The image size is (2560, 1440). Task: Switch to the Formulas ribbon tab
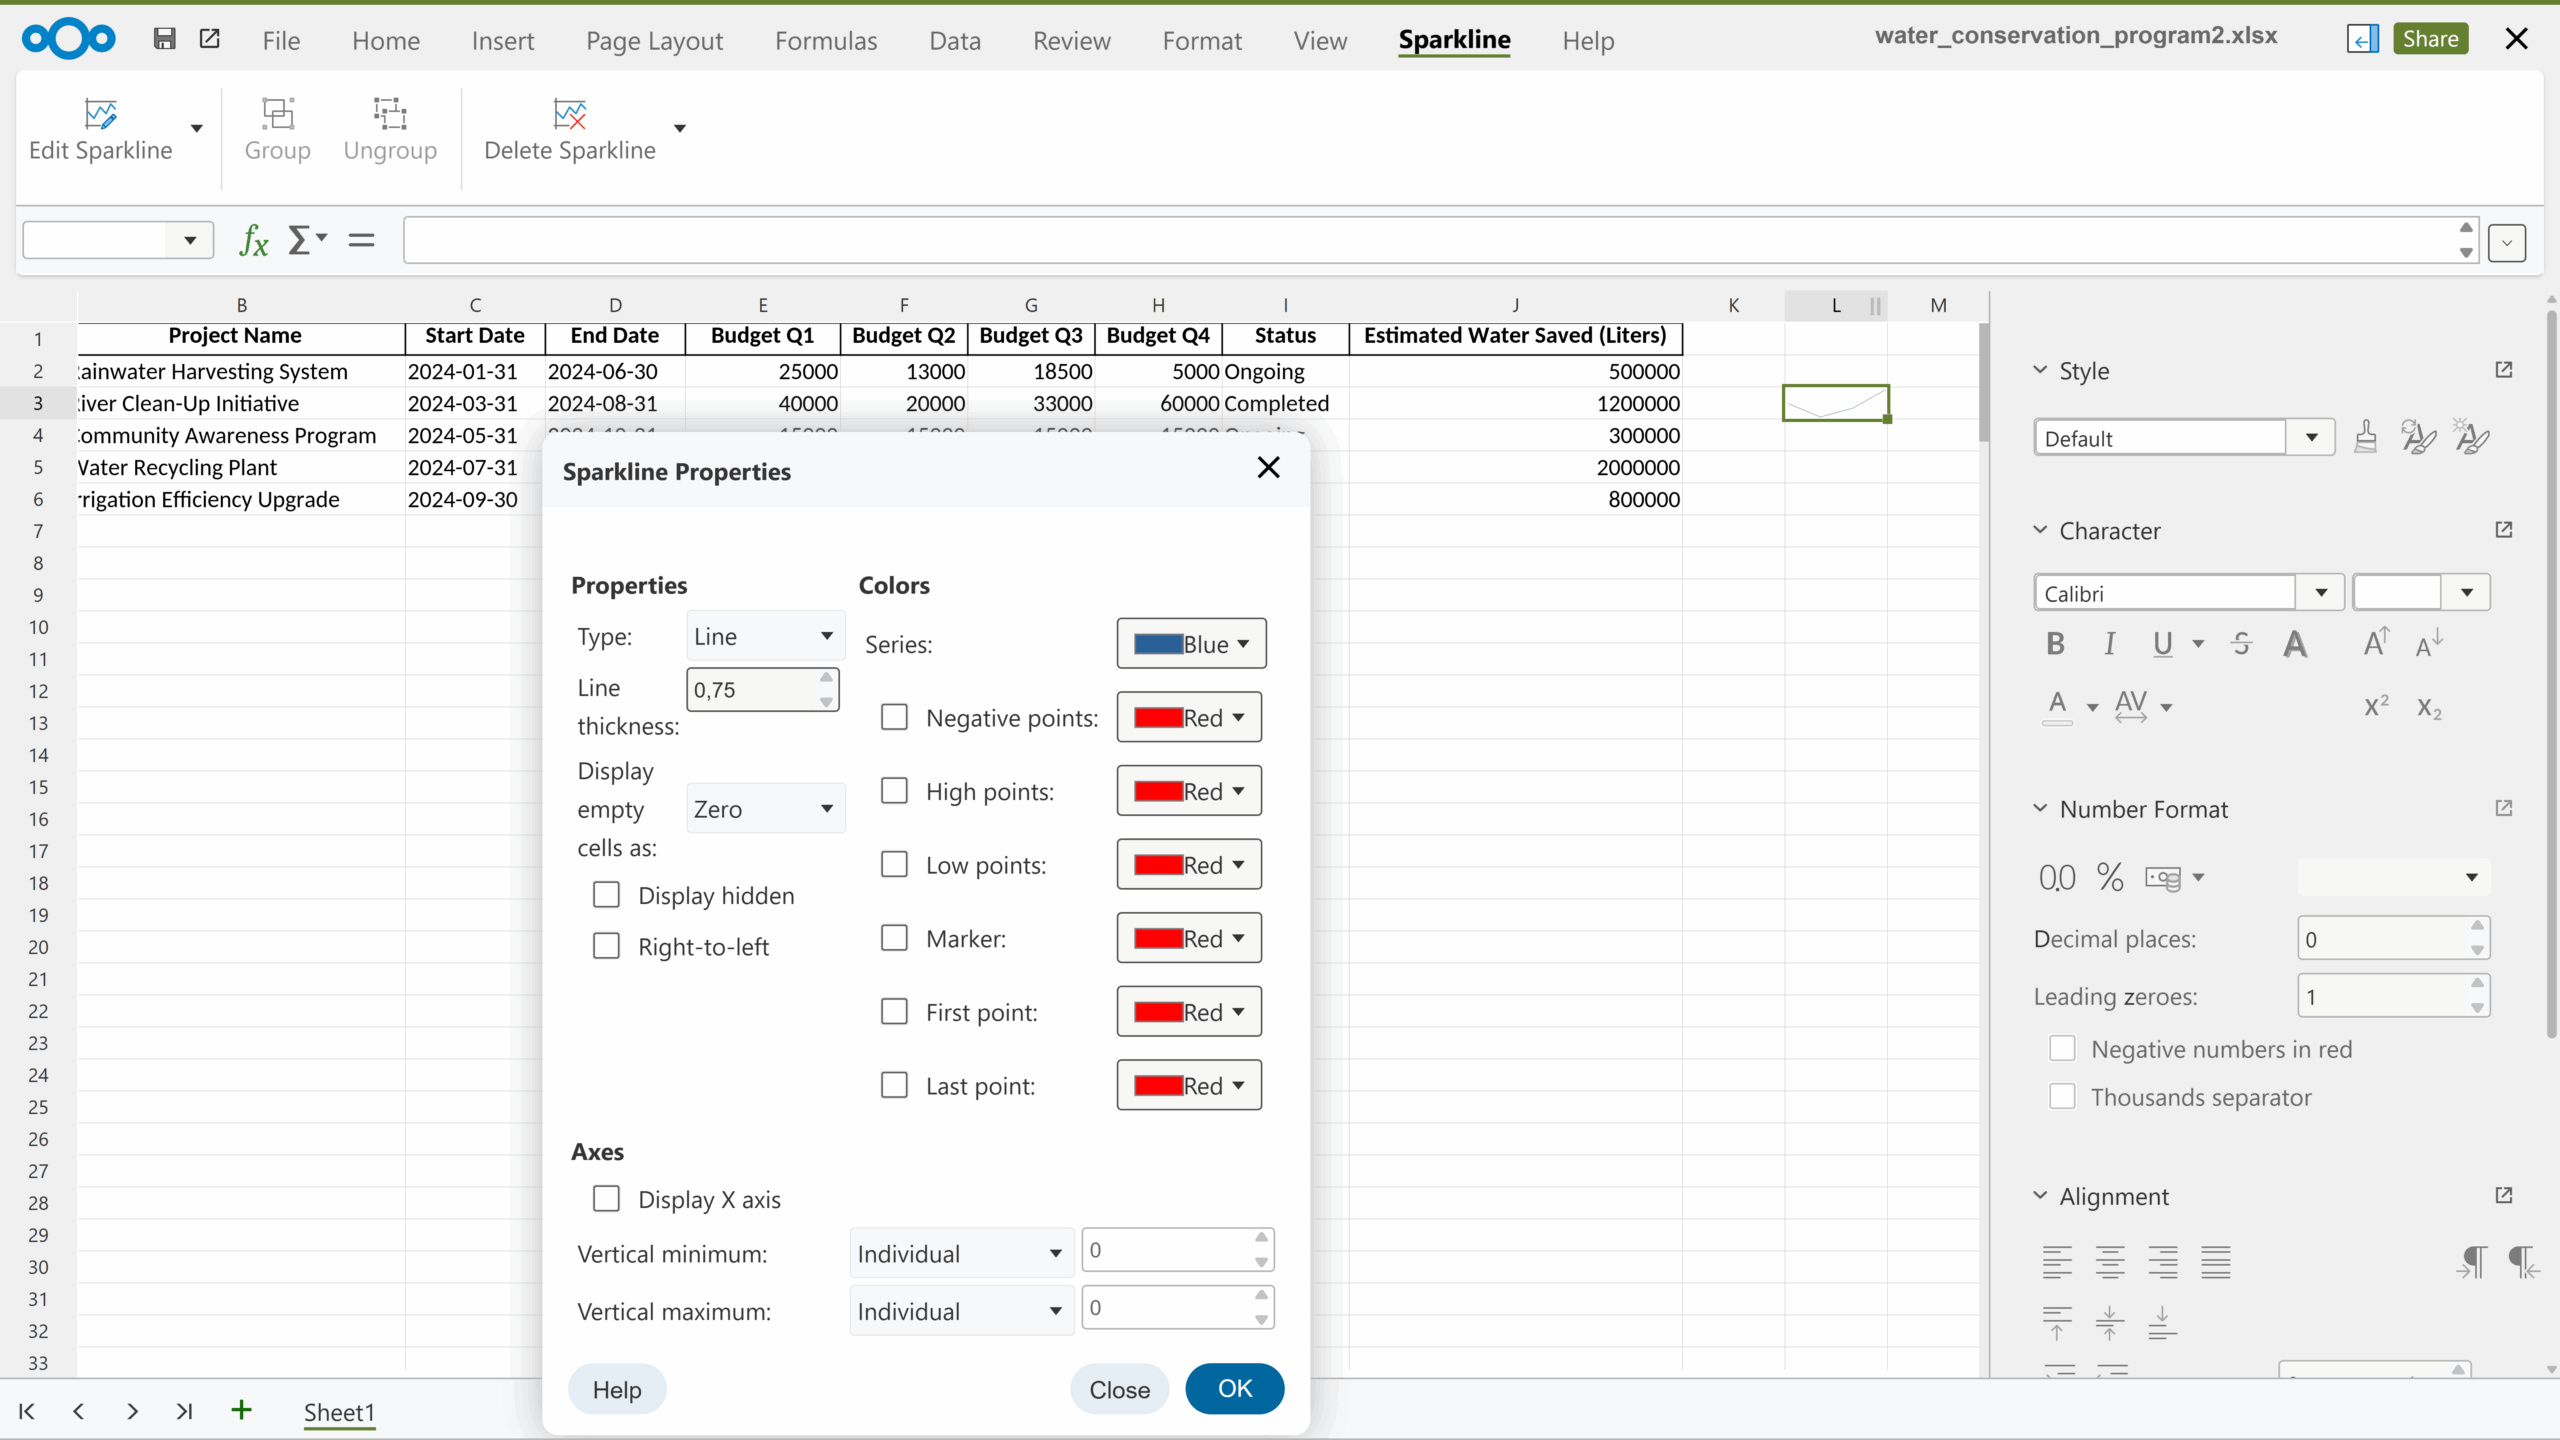click(x=825, y=40)
